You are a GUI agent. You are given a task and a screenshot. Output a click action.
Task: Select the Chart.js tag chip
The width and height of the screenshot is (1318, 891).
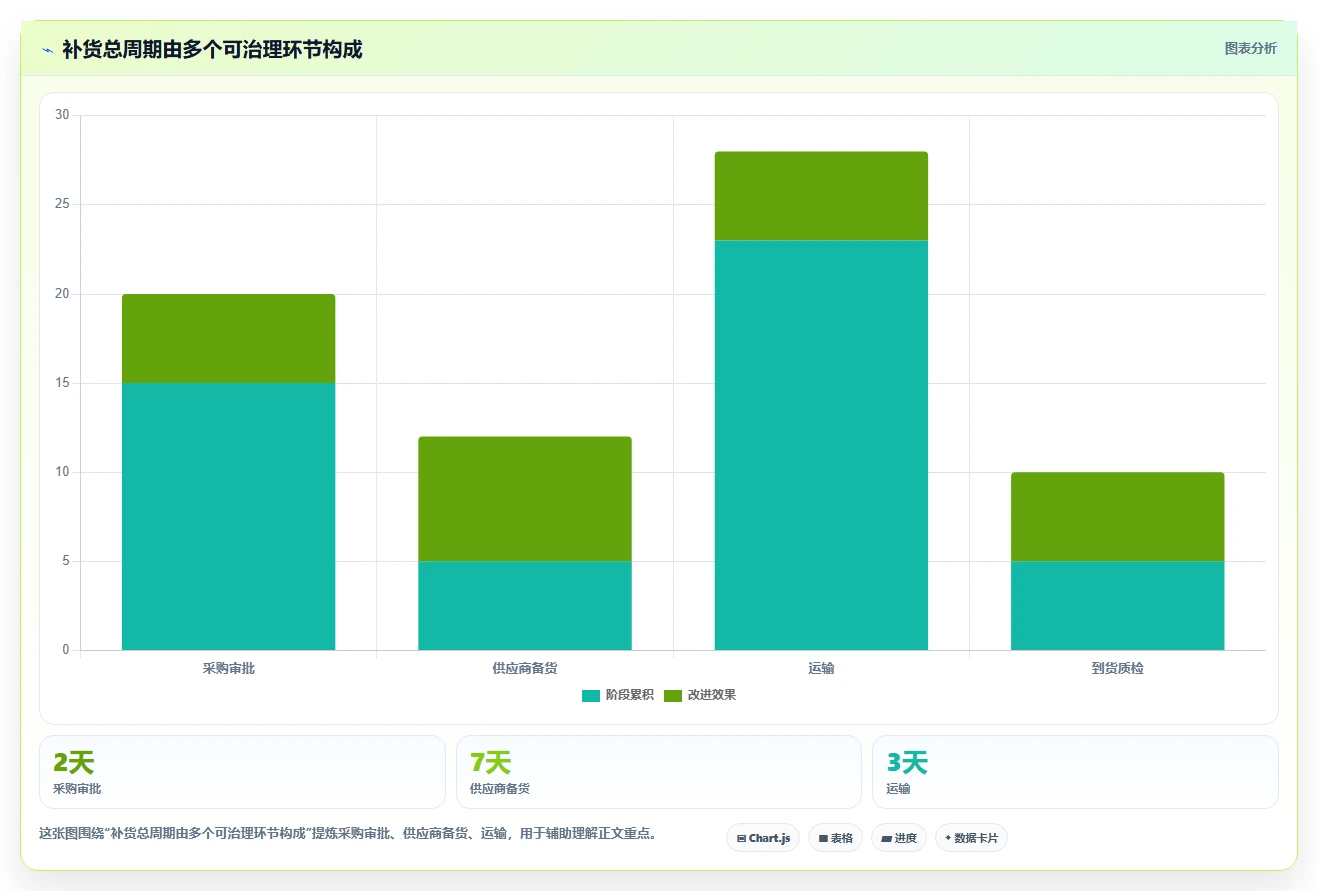coord(763,838)
